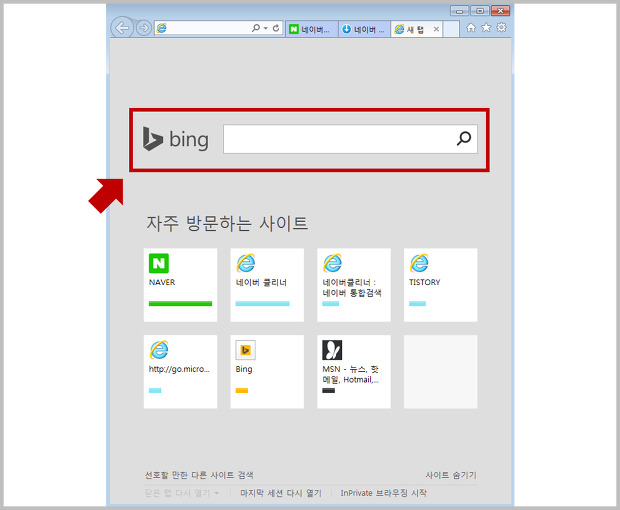Click the browser Back arrow button
Screen dimensions: 620x510
click(122, 28)
